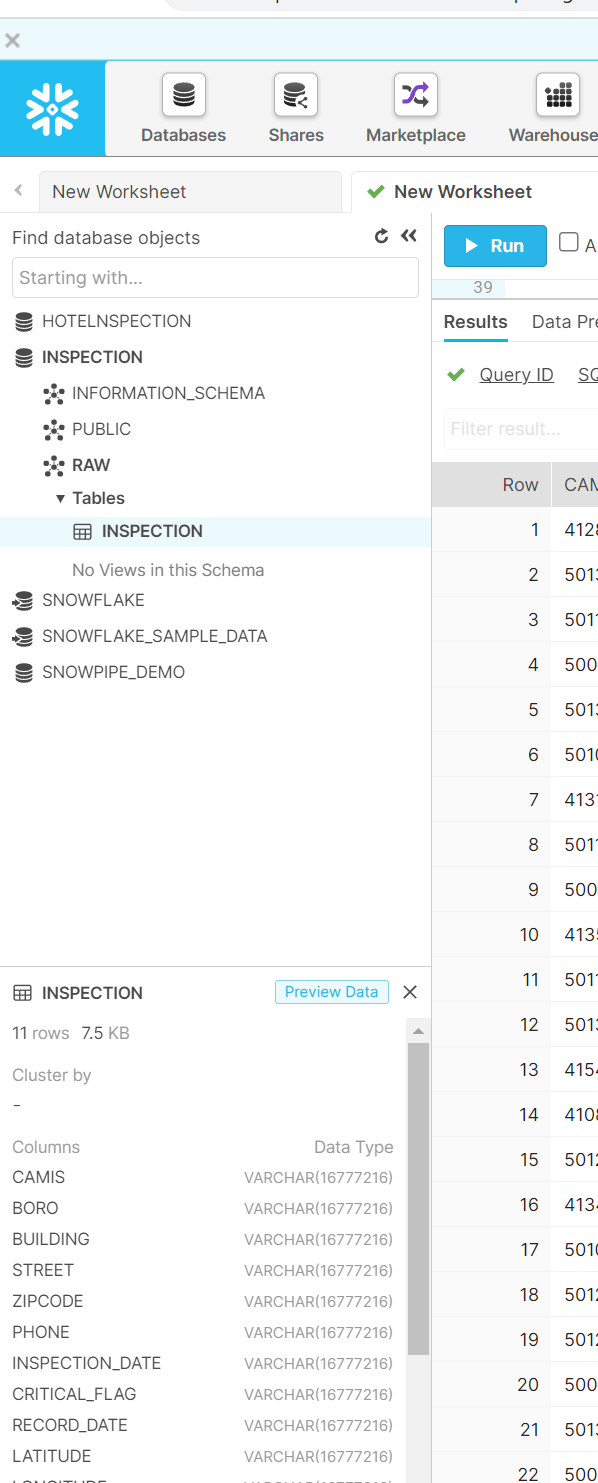Open the Marketplace icon

415,96
